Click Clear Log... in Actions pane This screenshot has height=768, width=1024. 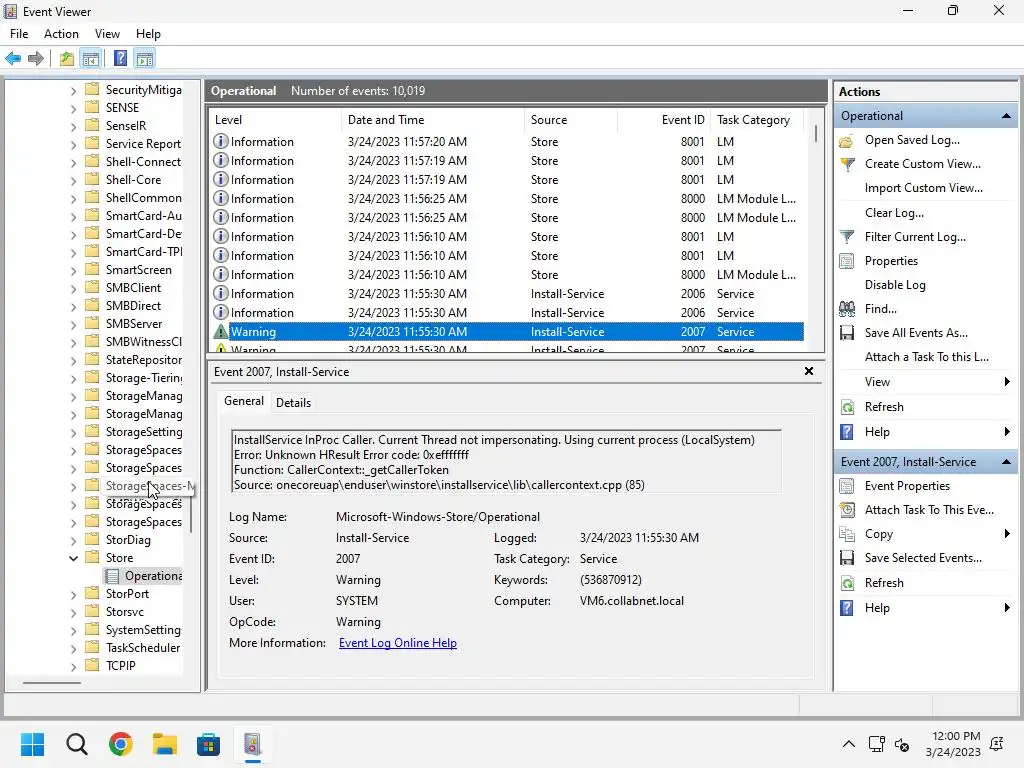894,213
